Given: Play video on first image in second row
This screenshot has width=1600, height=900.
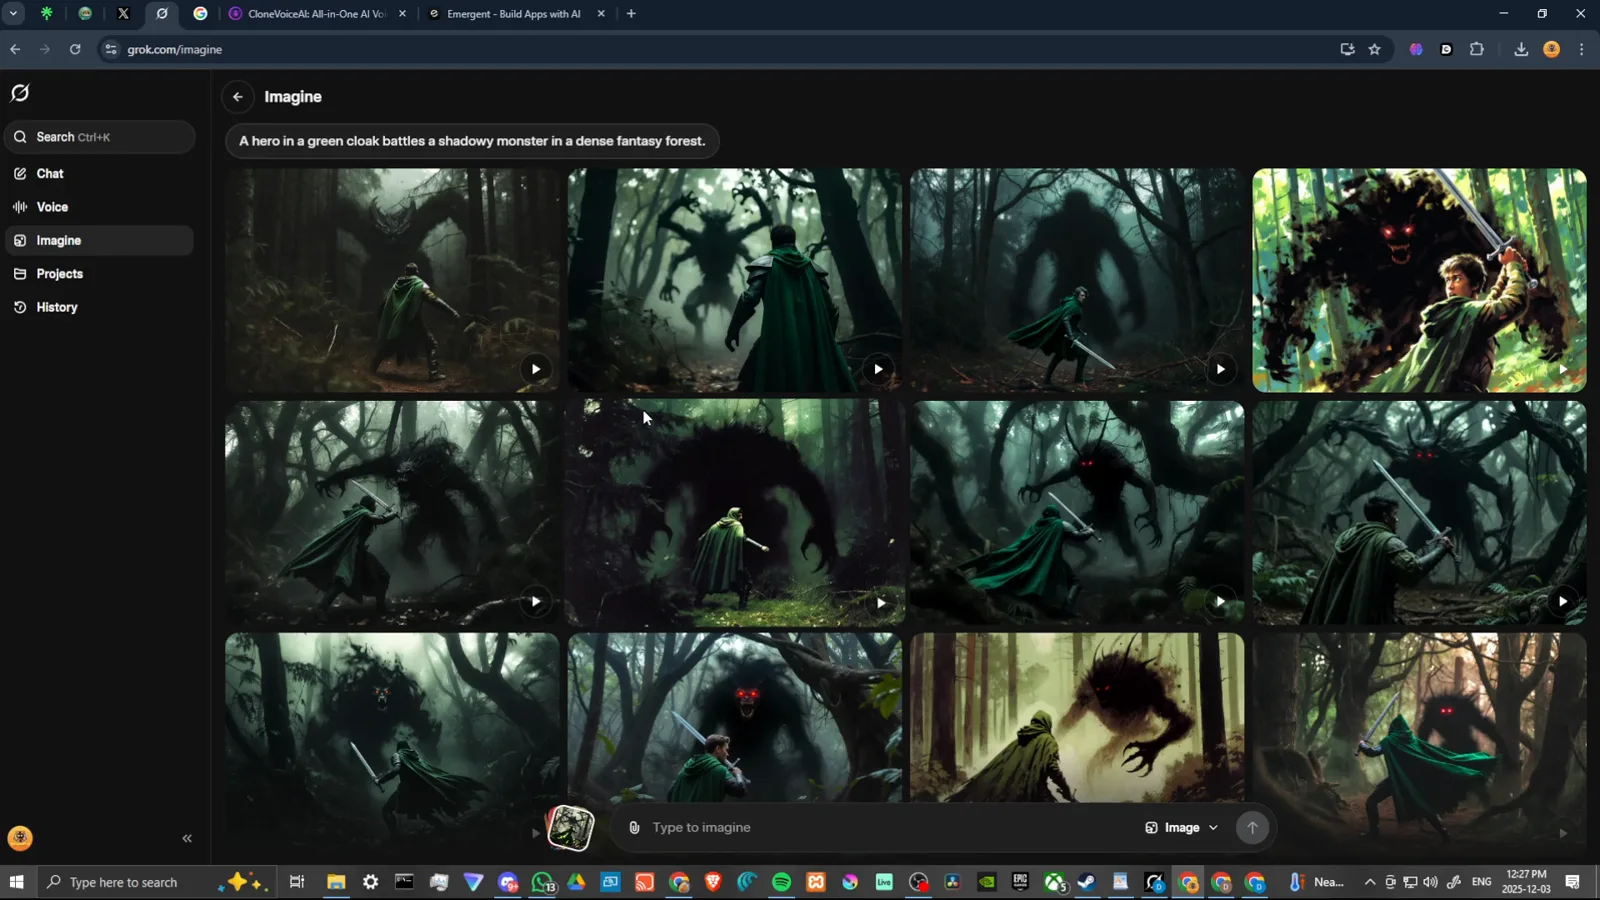Looking at the screenshot, I should 536,601.
